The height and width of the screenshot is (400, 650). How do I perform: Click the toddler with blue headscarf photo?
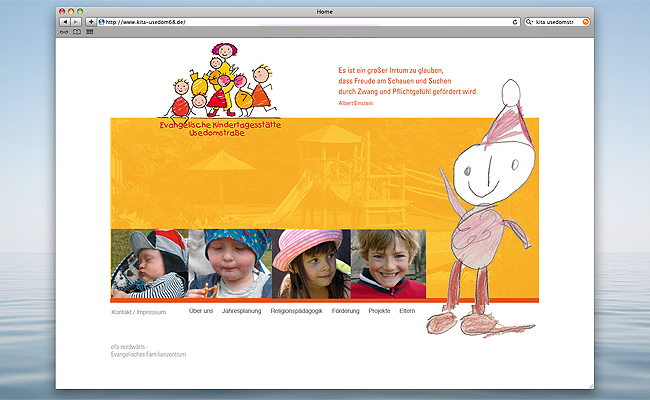point(230,264)
